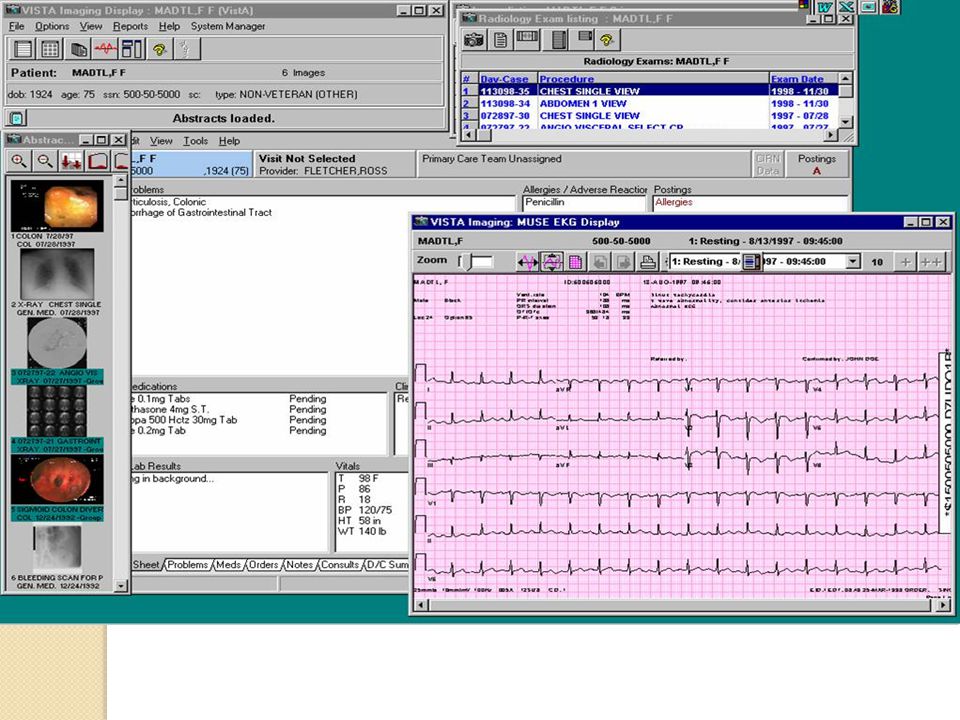Click Penicillin in the Allergies list
The image size is (960, 720).
(x=545, y=202)
